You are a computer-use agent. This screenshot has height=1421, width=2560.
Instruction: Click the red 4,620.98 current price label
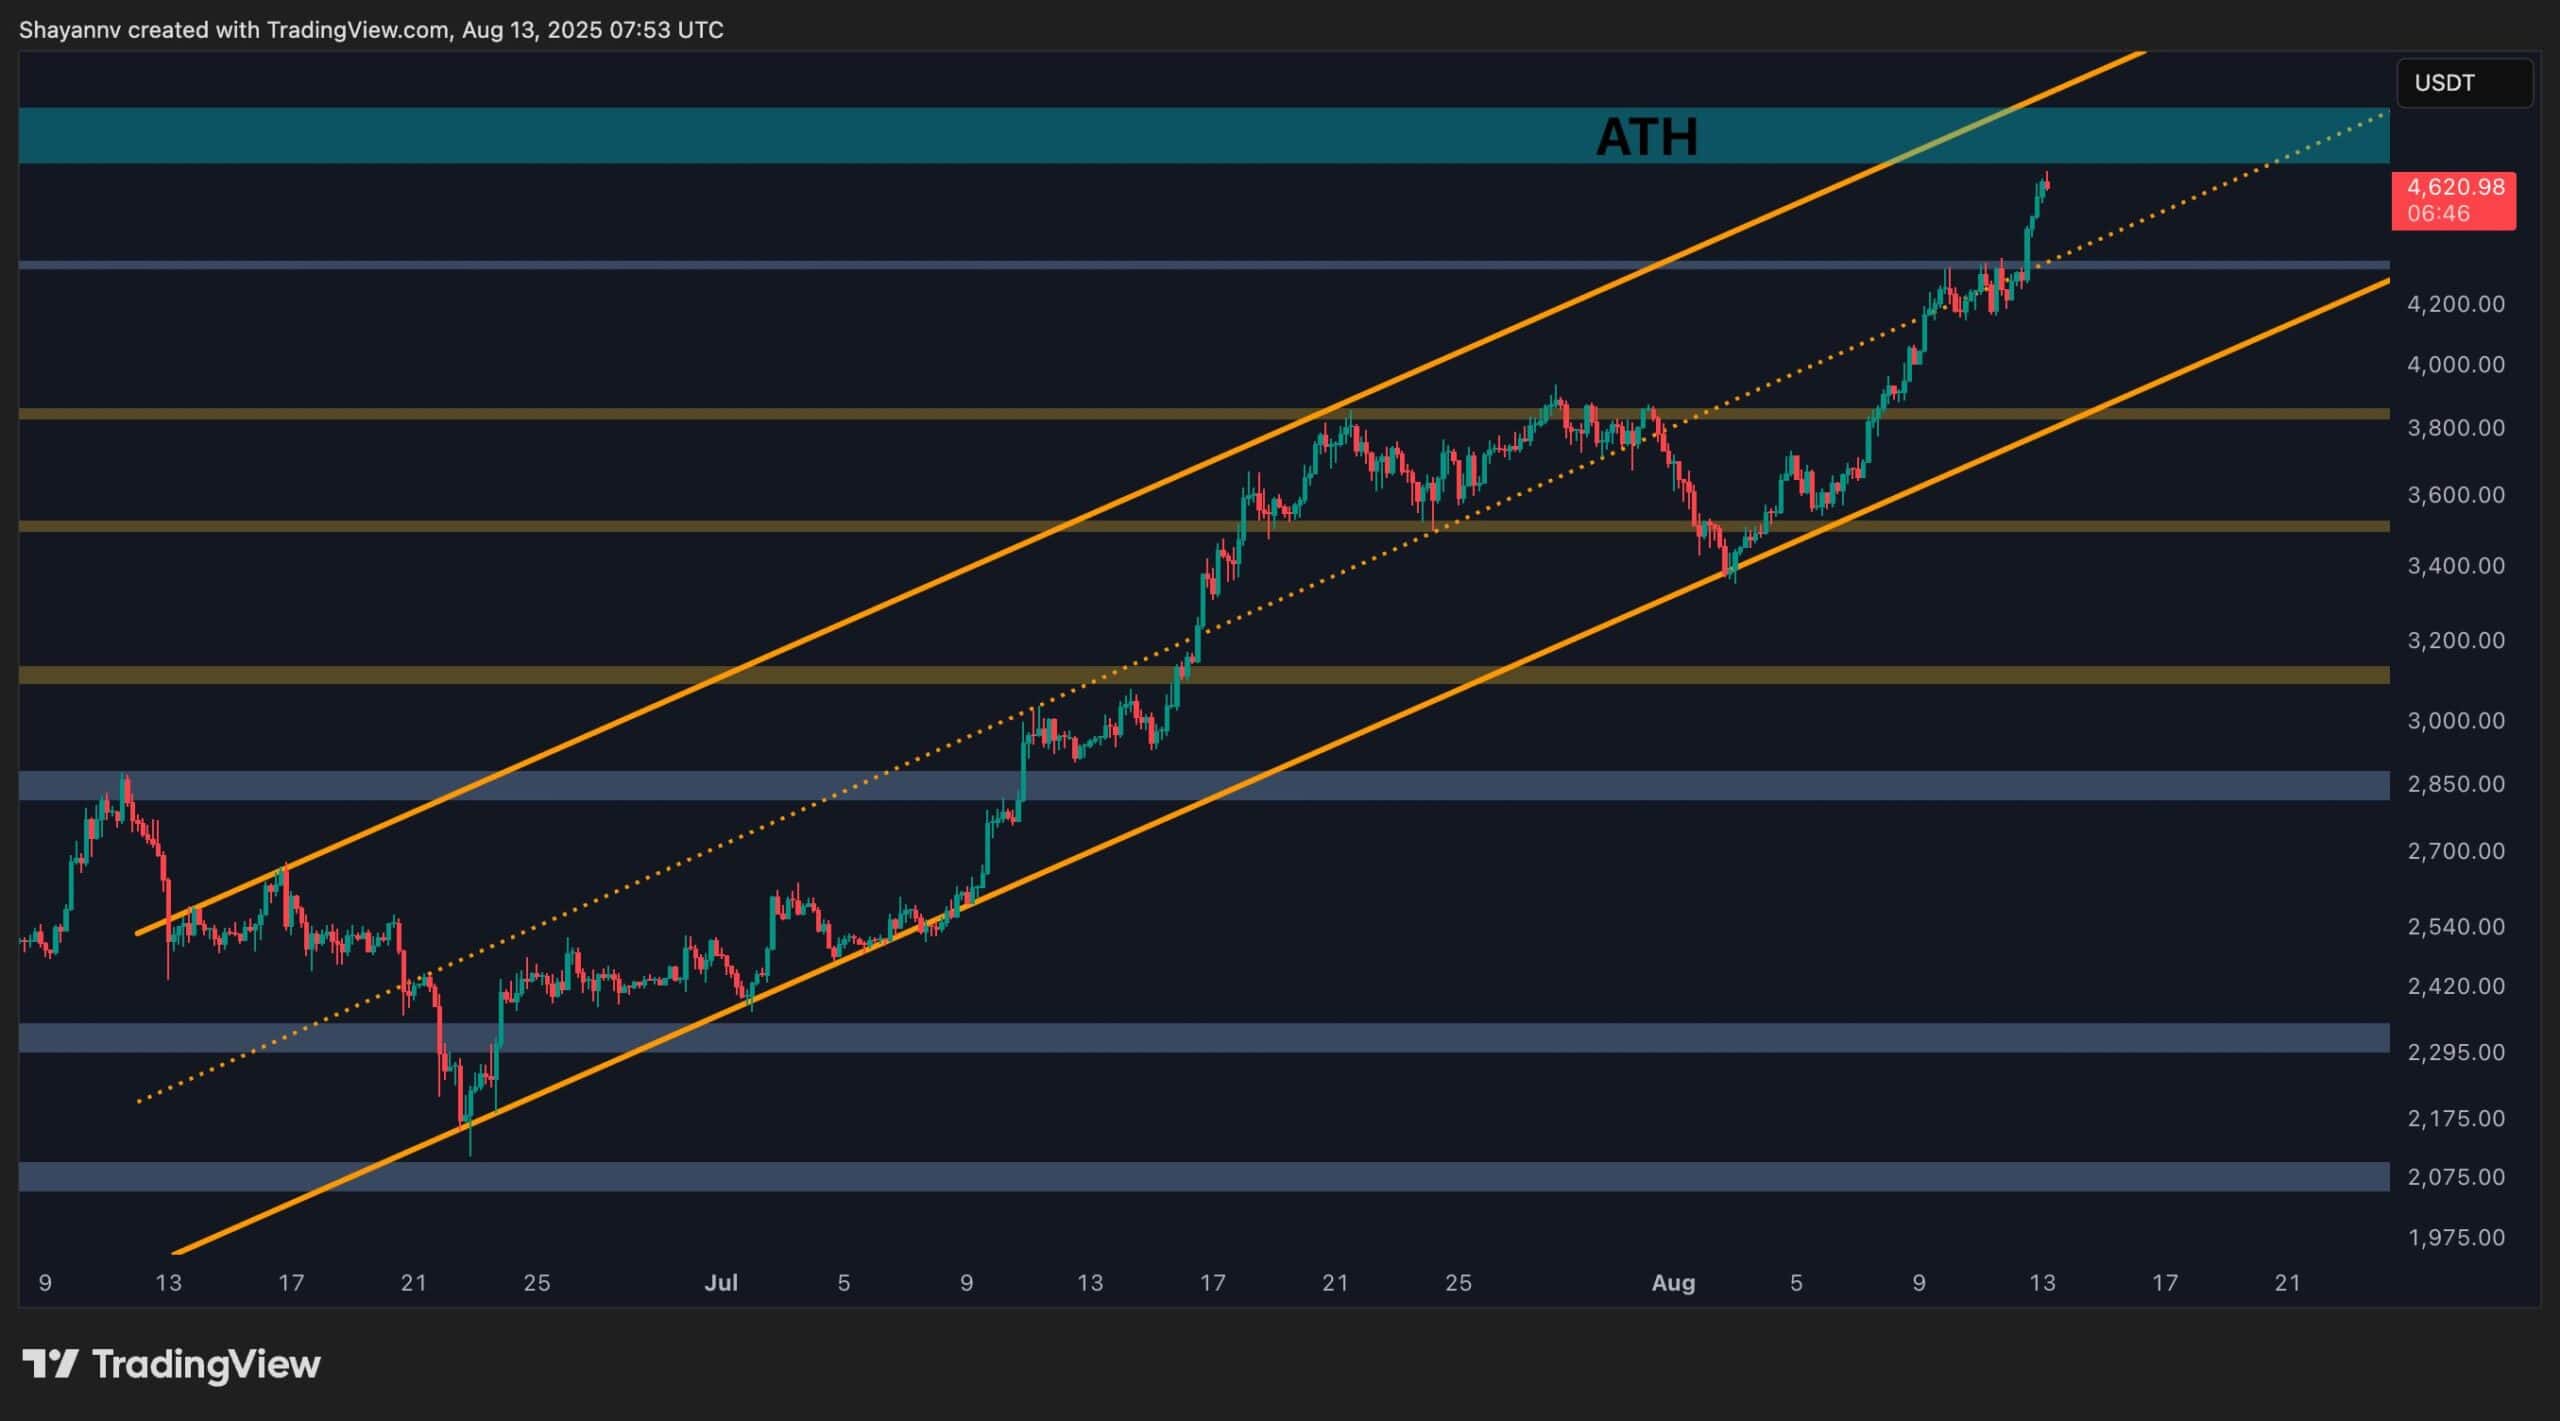2453,200
